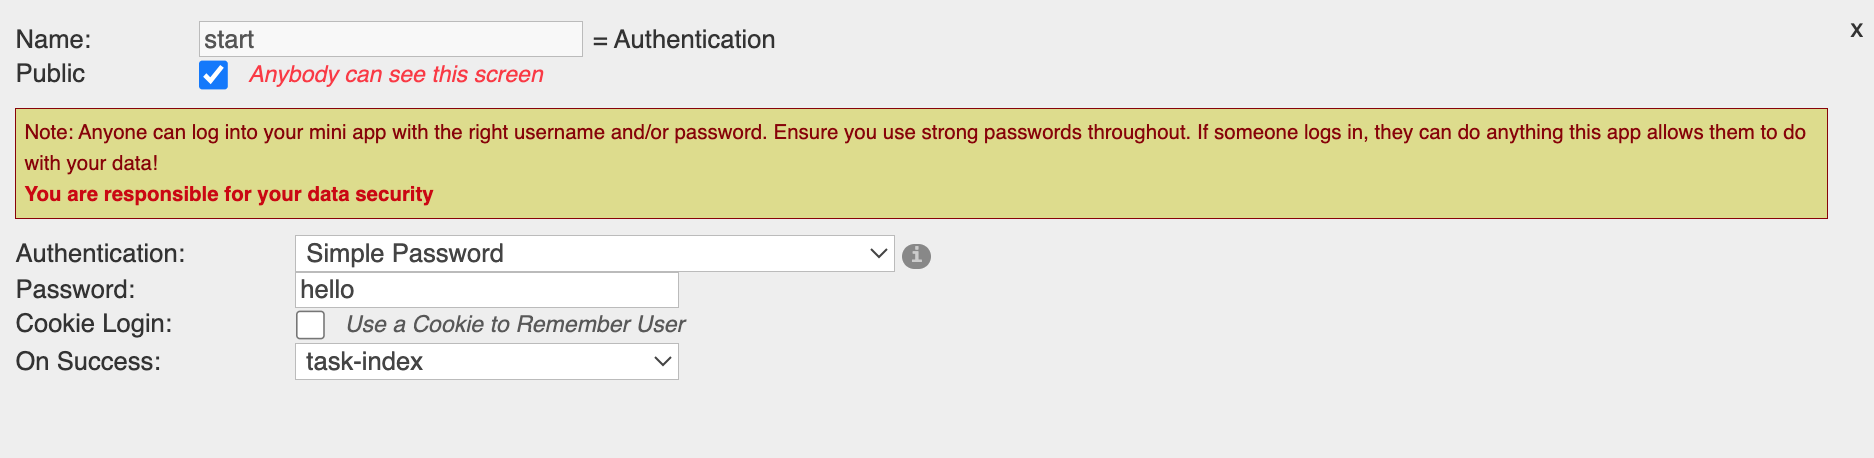Enable the Cookie Login checkbox
Screen dimensions: 1874x458
tap(311, 325)
